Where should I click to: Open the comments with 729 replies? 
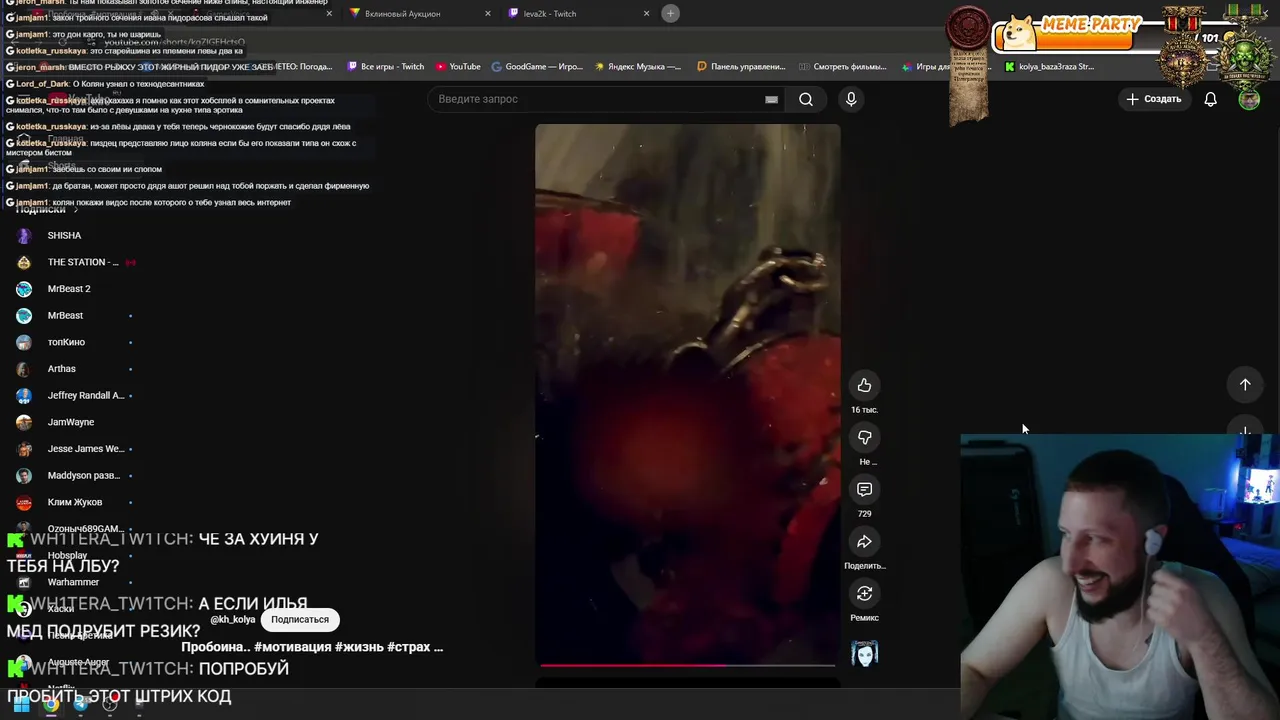coord(864,490)
